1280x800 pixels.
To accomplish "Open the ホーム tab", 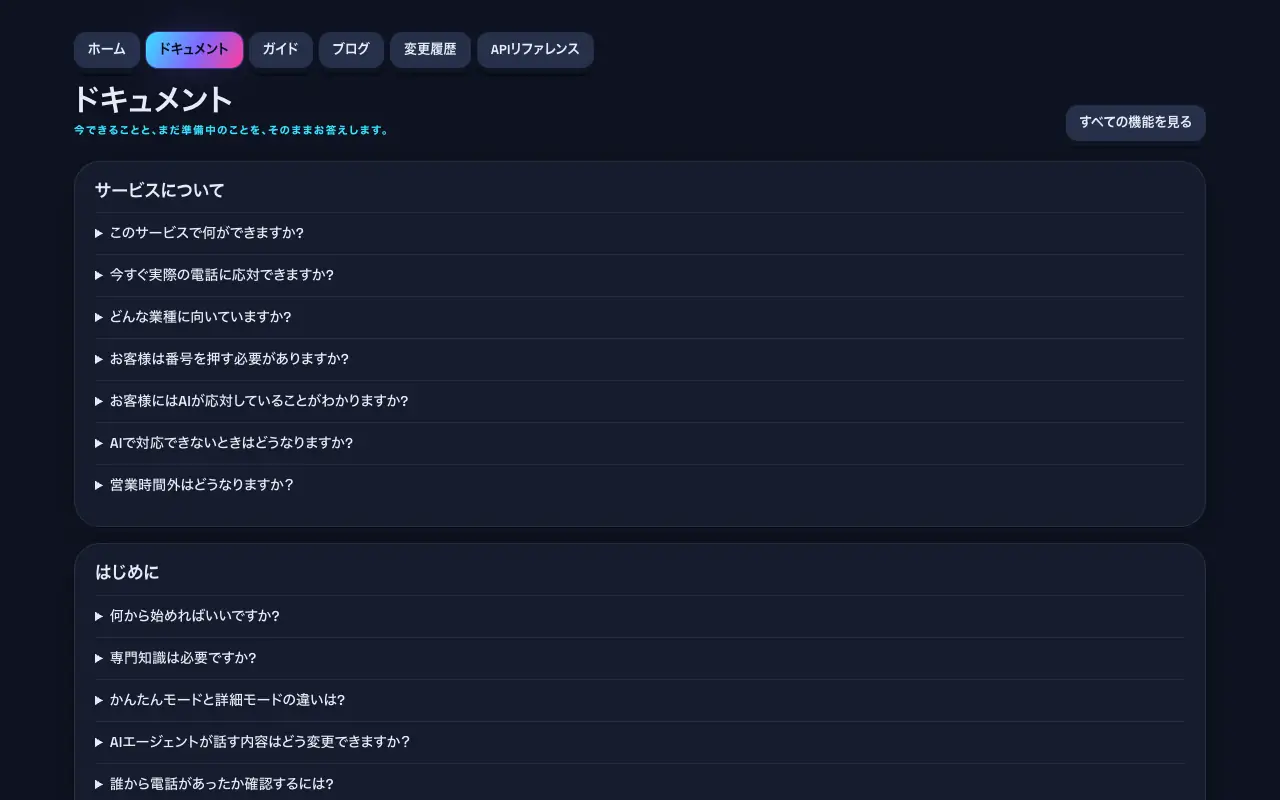I will 107,50.
